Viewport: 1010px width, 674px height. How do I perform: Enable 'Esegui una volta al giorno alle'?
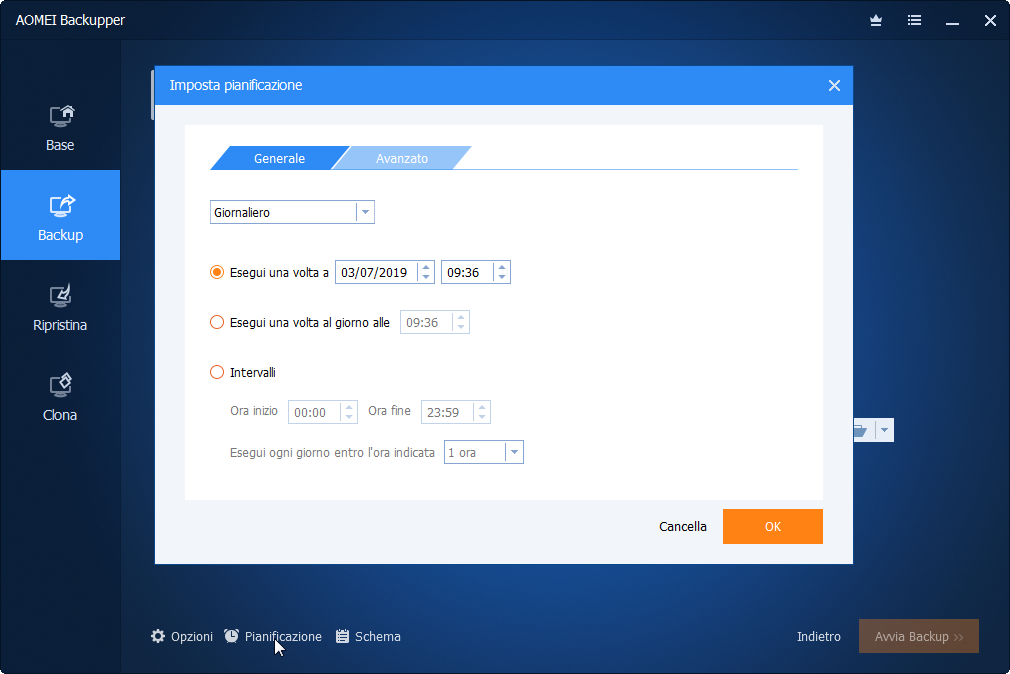point(217,321)
